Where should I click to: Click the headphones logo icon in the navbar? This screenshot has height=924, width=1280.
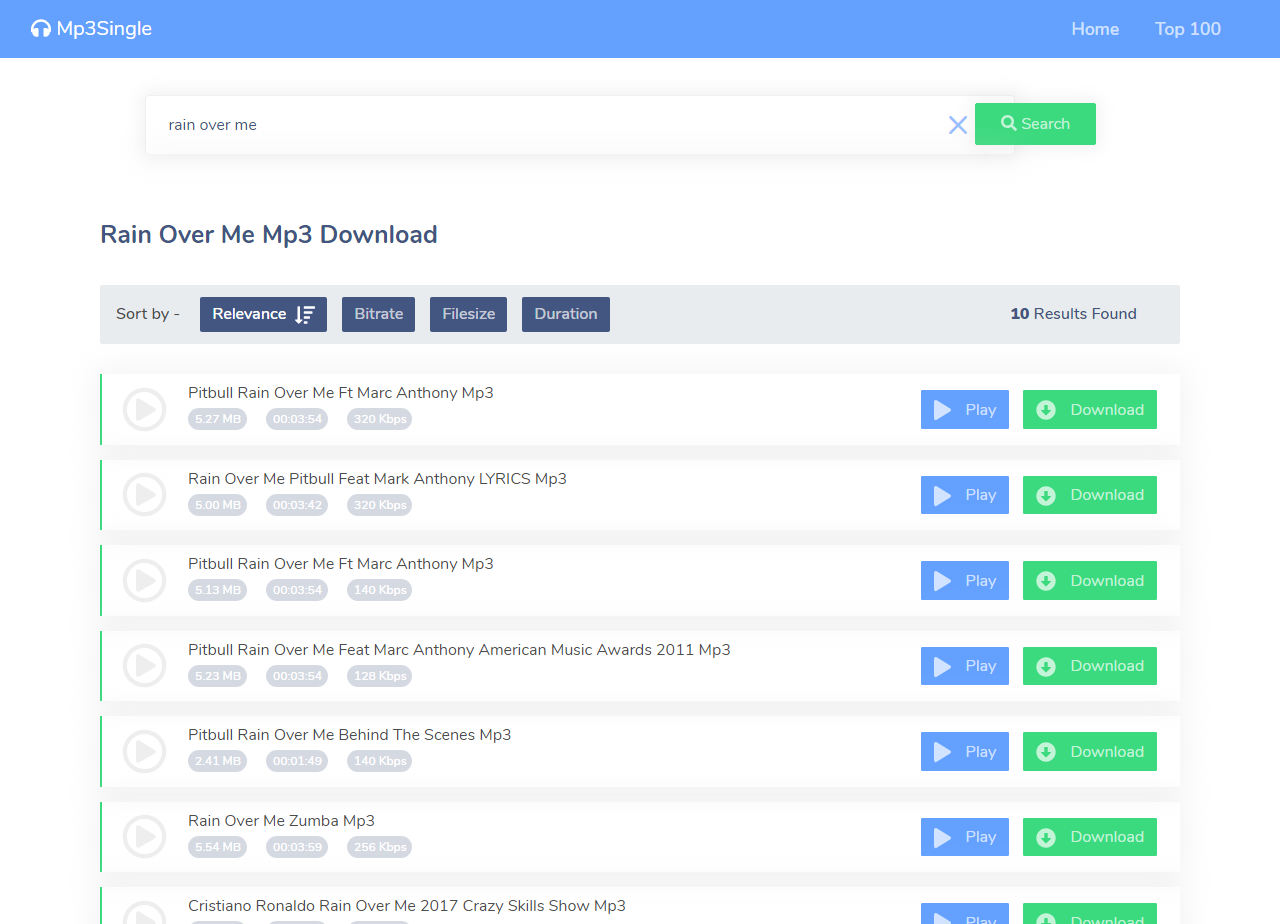click(x=40, y=28)
